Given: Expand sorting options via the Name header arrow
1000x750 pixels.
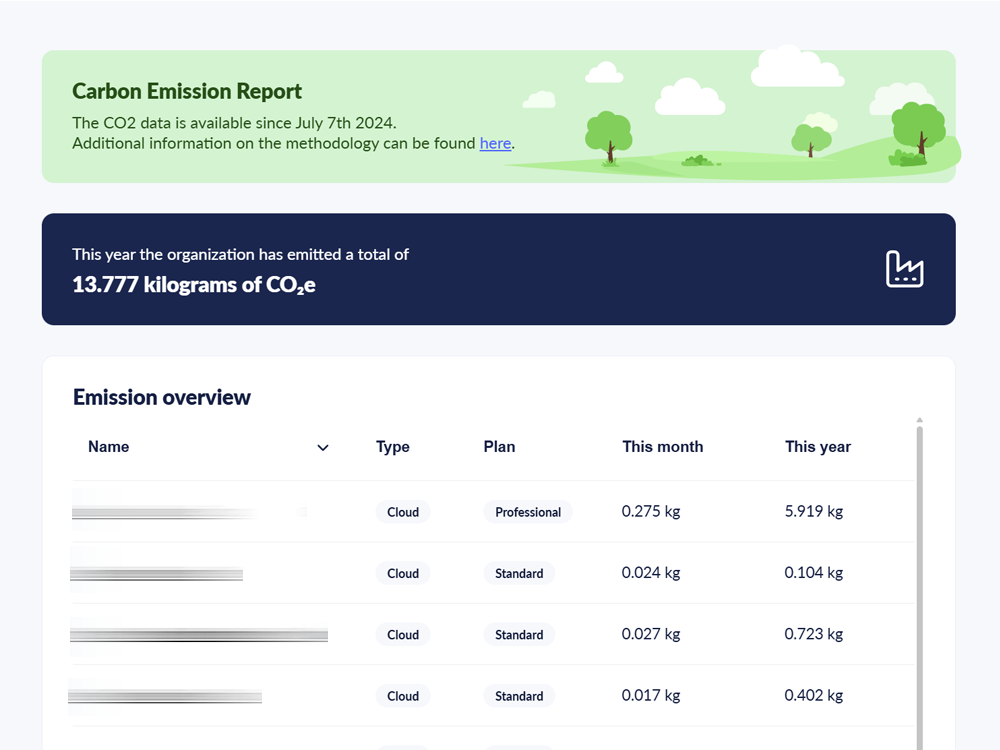Looking at the screenshot, I should pyautogui.click(x=322, y=447).
